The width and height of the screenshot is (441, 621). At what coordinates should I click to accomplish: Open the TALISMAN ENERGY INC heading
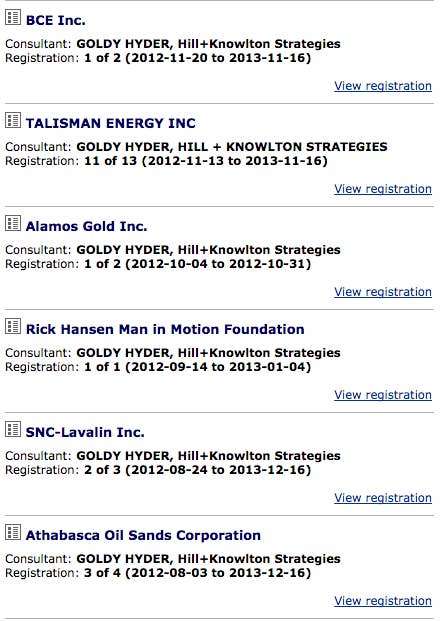click(x=110, y=123)
